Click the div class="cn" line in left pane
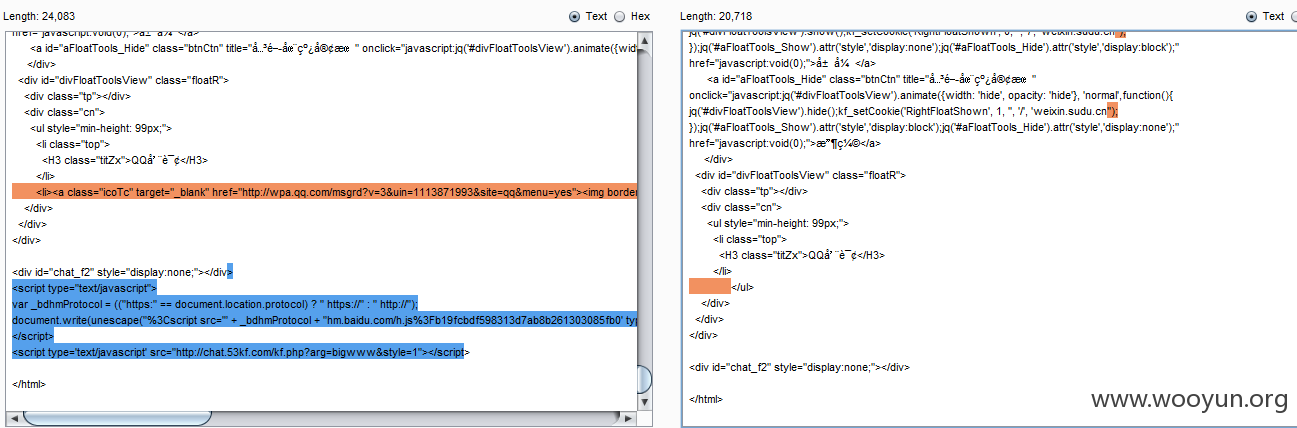The image size is (1297, 428). point(63,112)
